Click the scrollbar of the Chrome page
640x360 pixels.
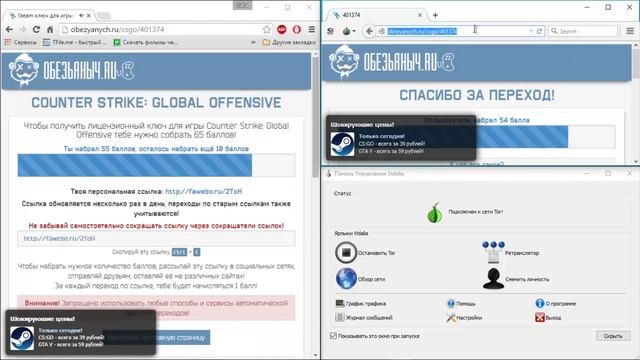pyautogui.click(x=315, y=118)
